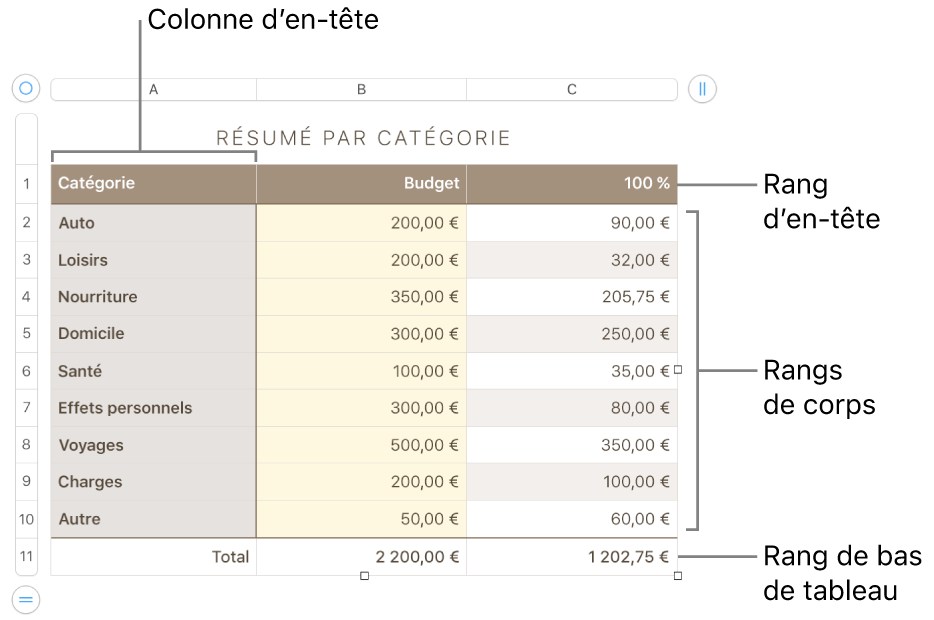Select column header C
934x620 pixels.
coord(572,88)
